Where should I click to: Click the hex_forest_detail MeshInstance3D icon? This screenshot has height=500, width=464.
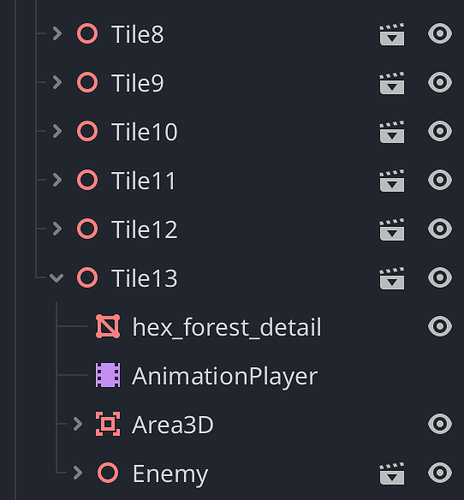108,326
